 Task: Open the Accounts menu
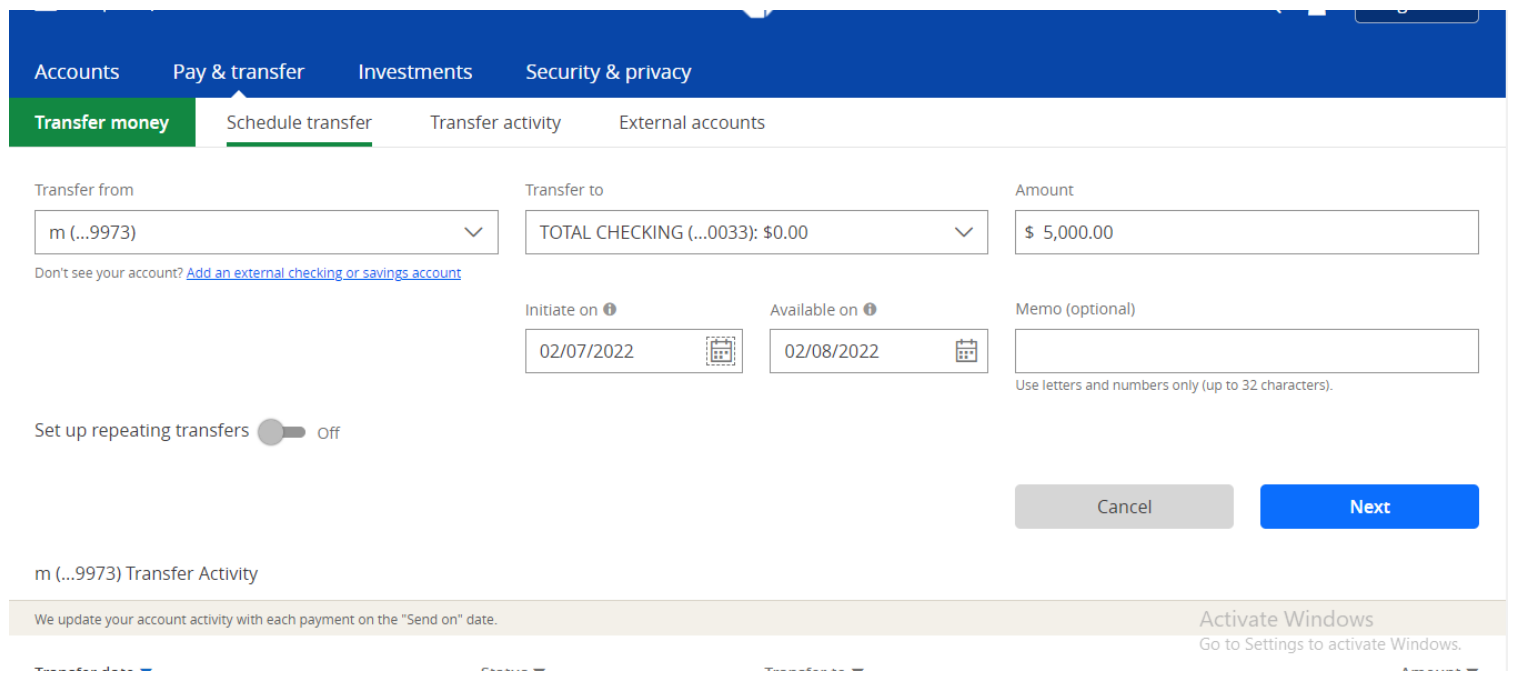click(77, 72)
